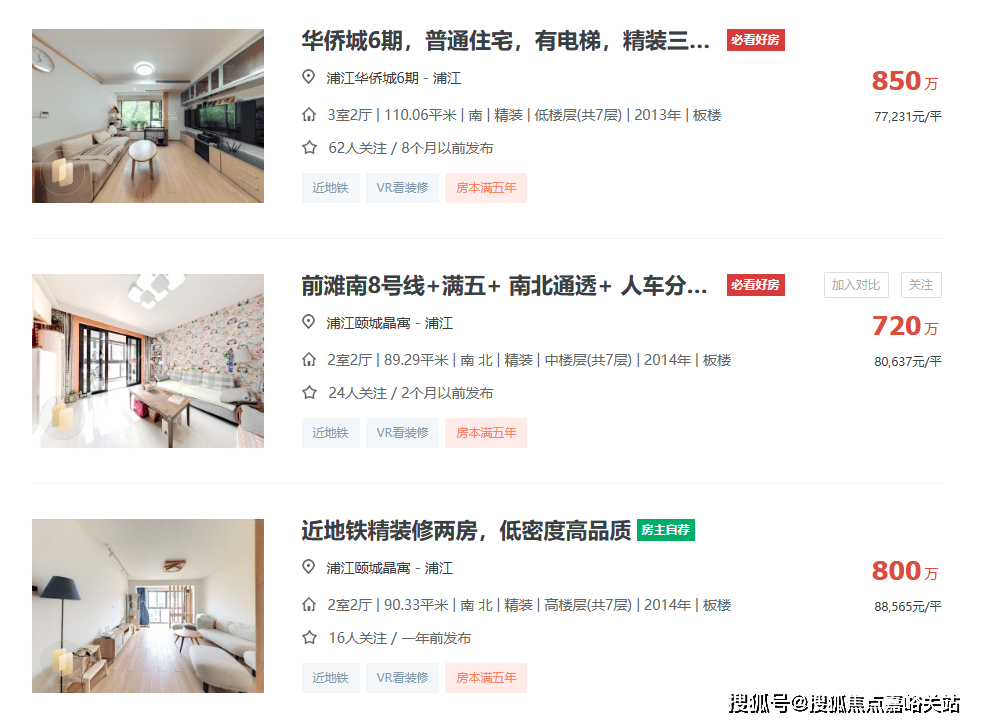Screen dimensions: 982x725
Task: Click 房本满五年 tag on third listing
Action: (x=486, y=677)
